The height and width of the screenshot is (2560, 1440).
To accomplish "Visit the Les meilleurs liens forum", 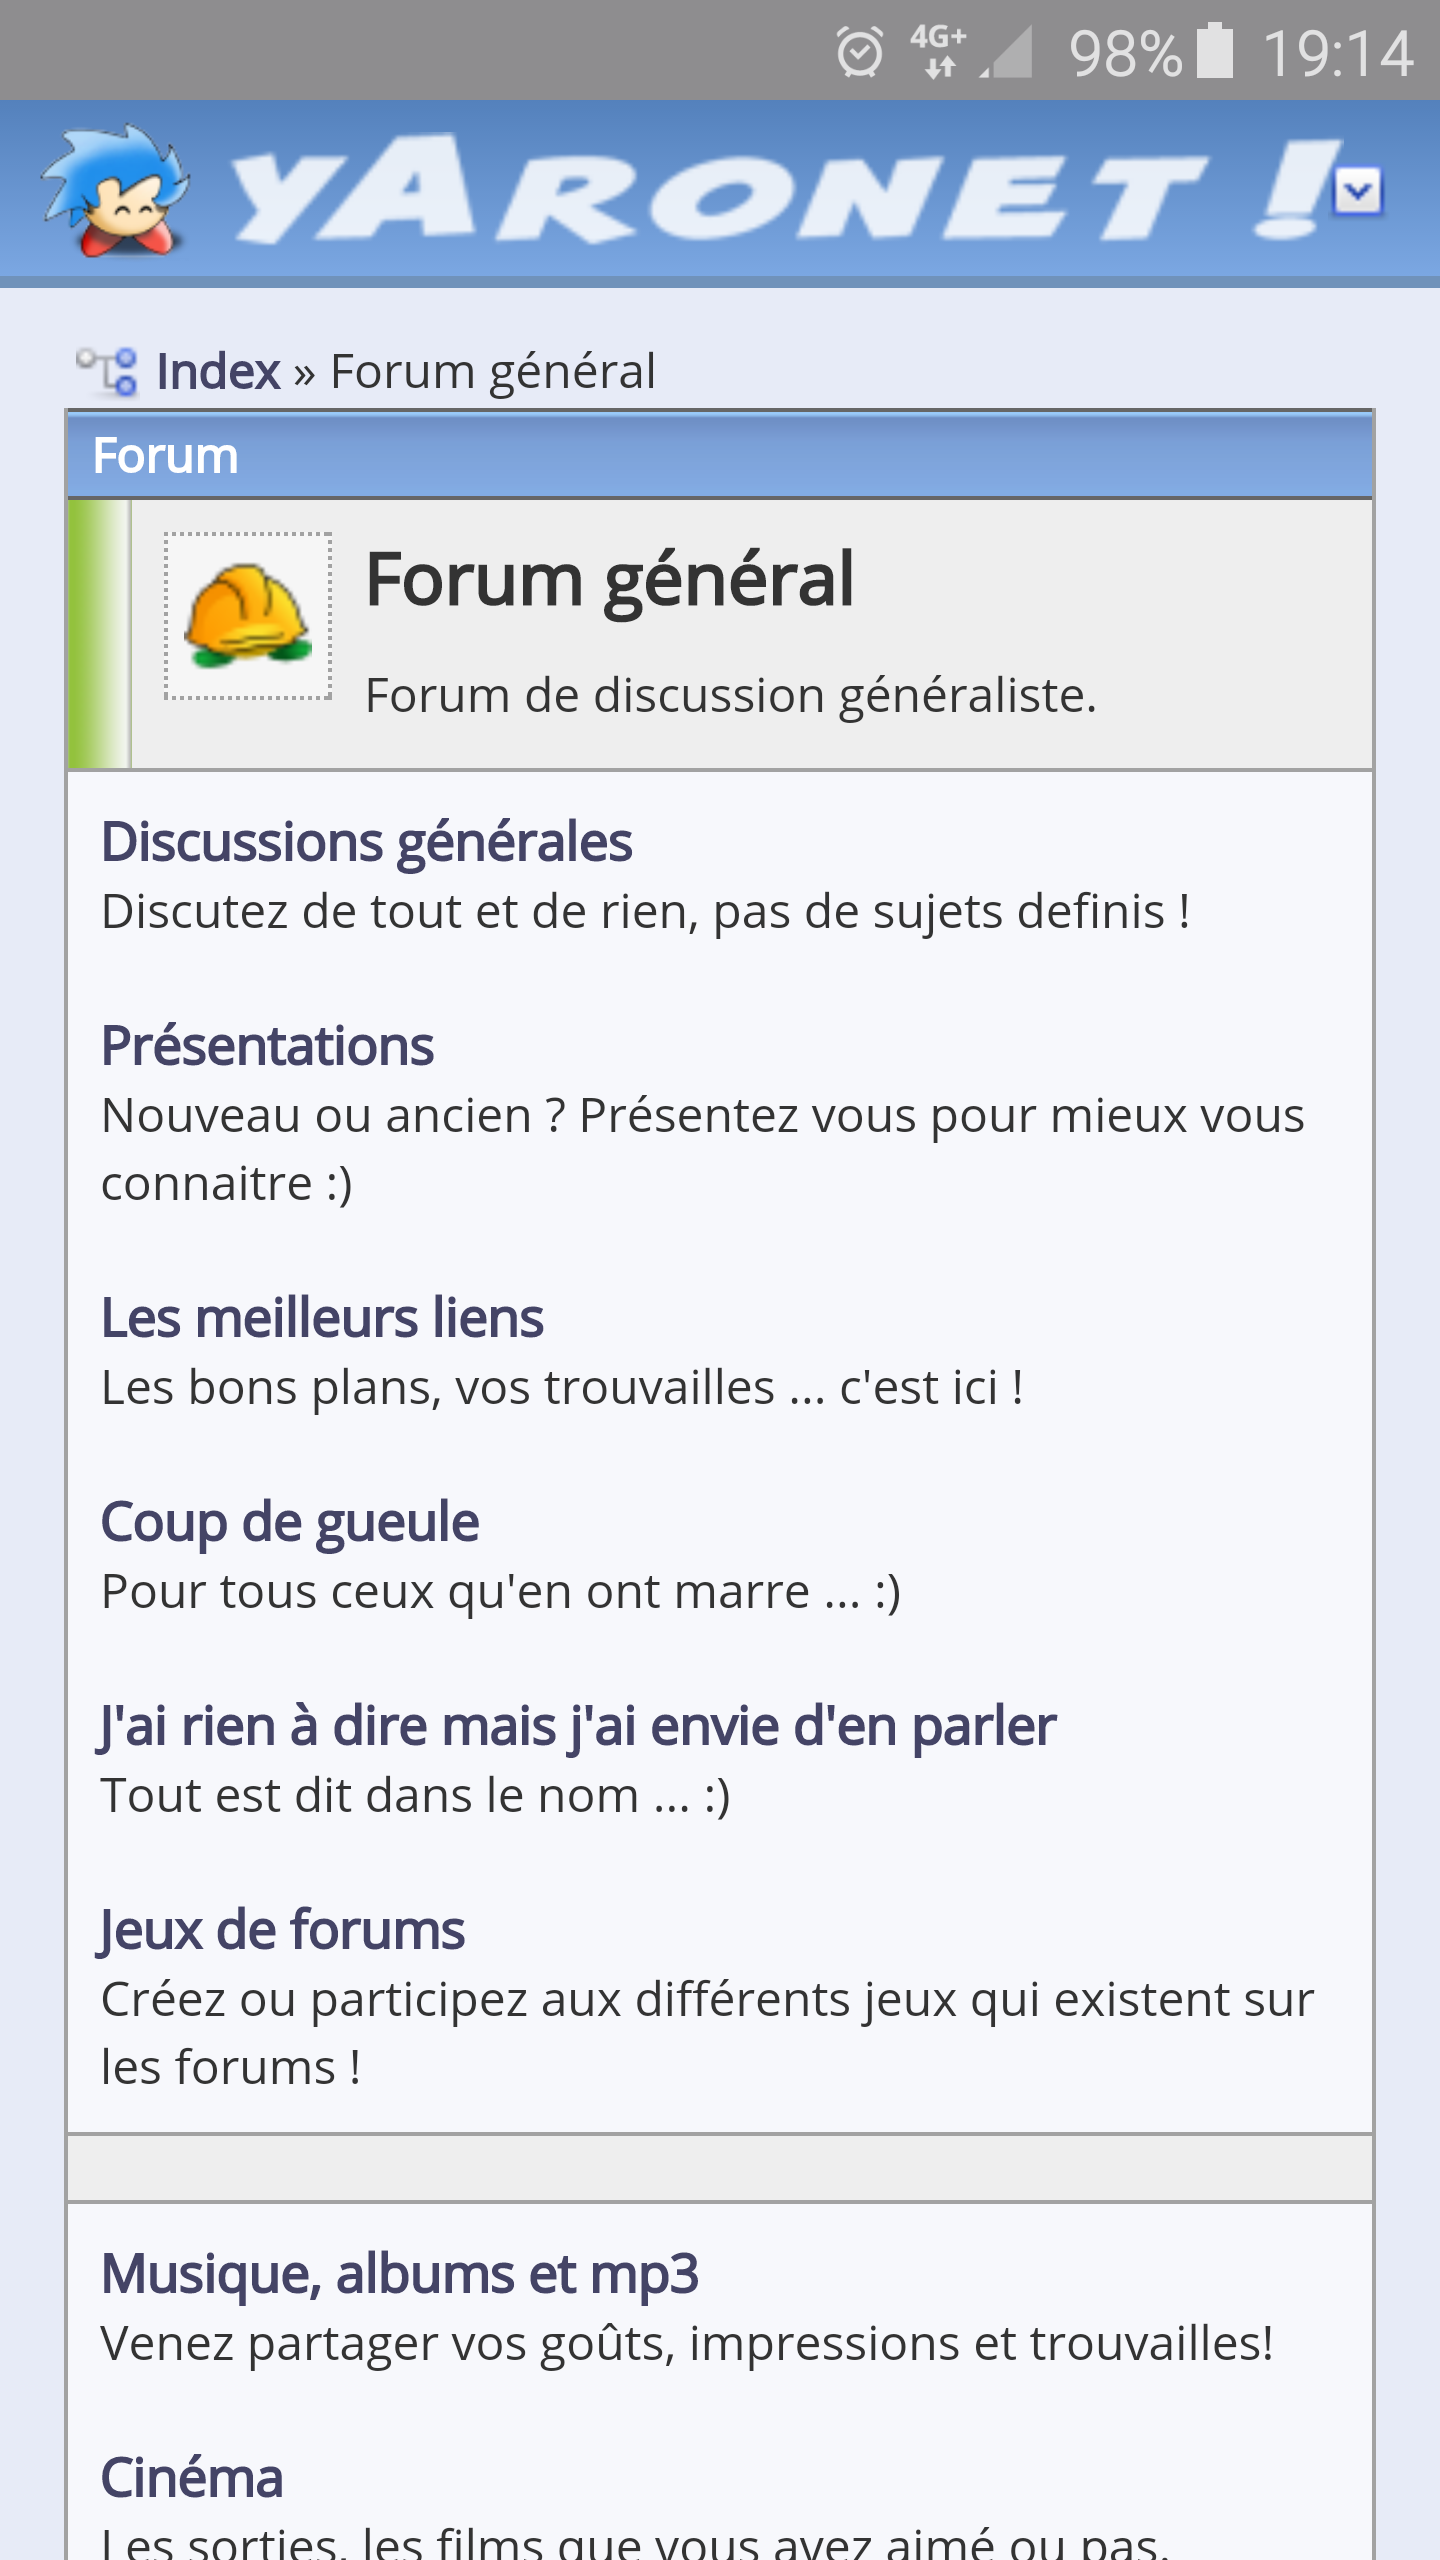I will pos(322,1318).
